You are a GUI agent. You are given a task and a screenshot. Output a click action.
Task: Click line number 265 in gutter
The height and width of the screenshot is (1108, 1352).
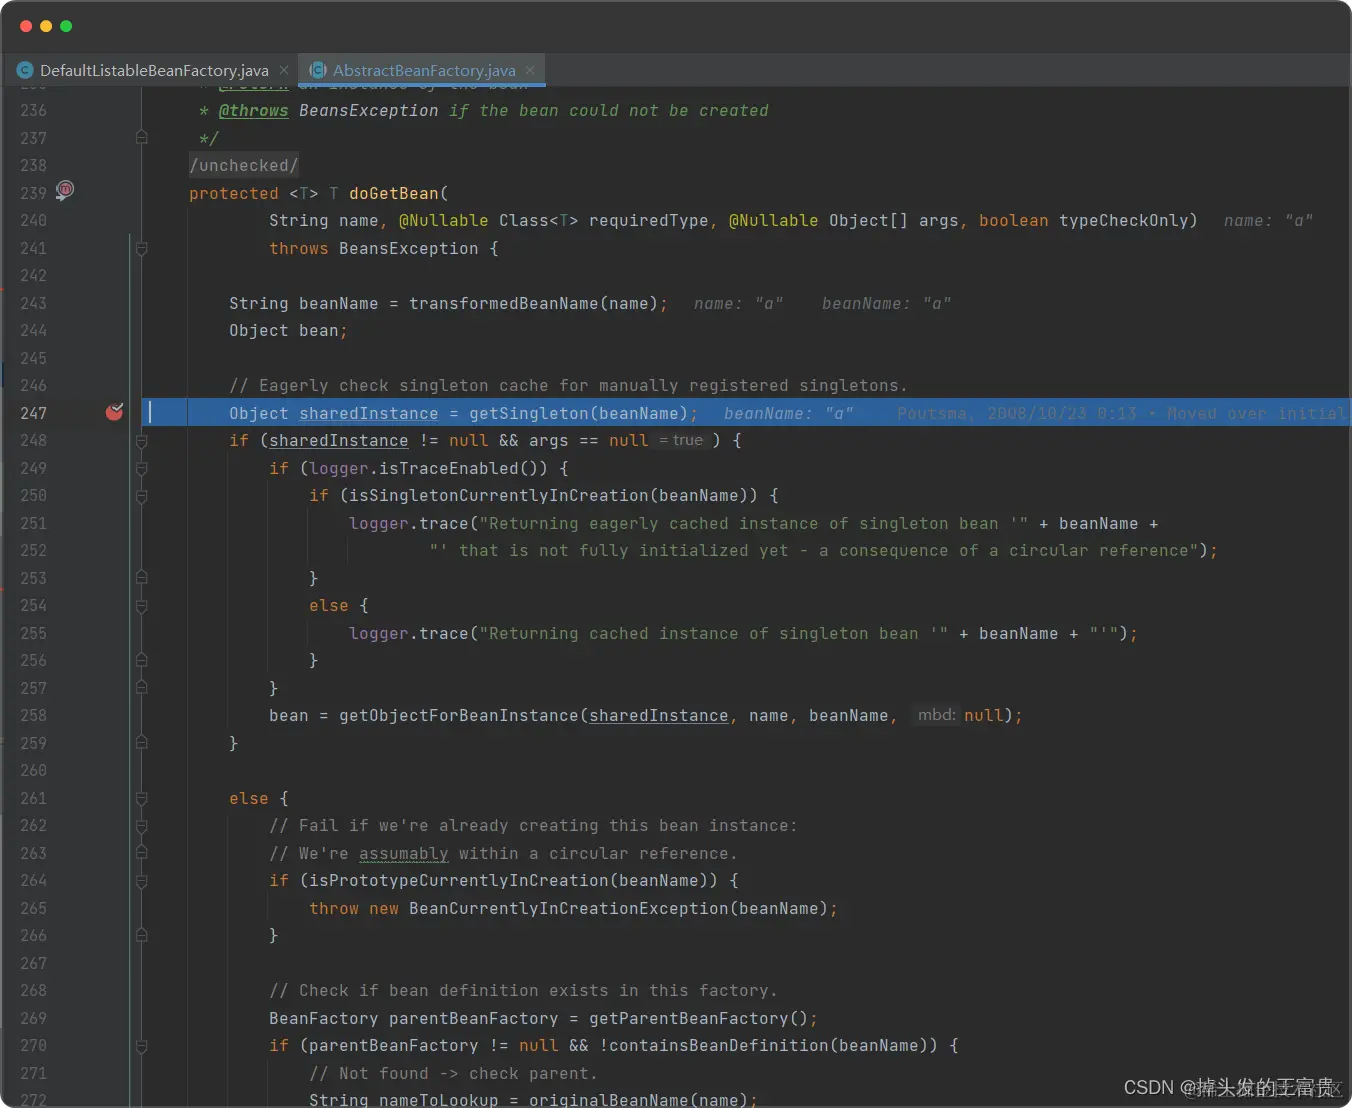point(33,909)
